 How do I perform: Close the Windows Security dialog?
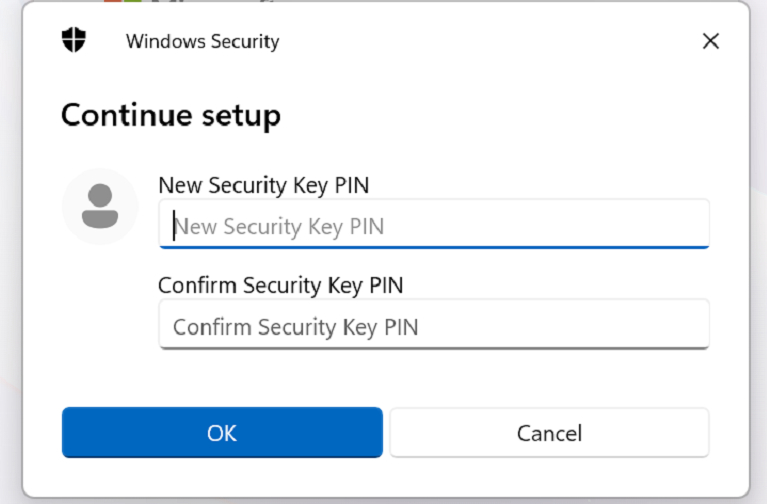[710, 41]
